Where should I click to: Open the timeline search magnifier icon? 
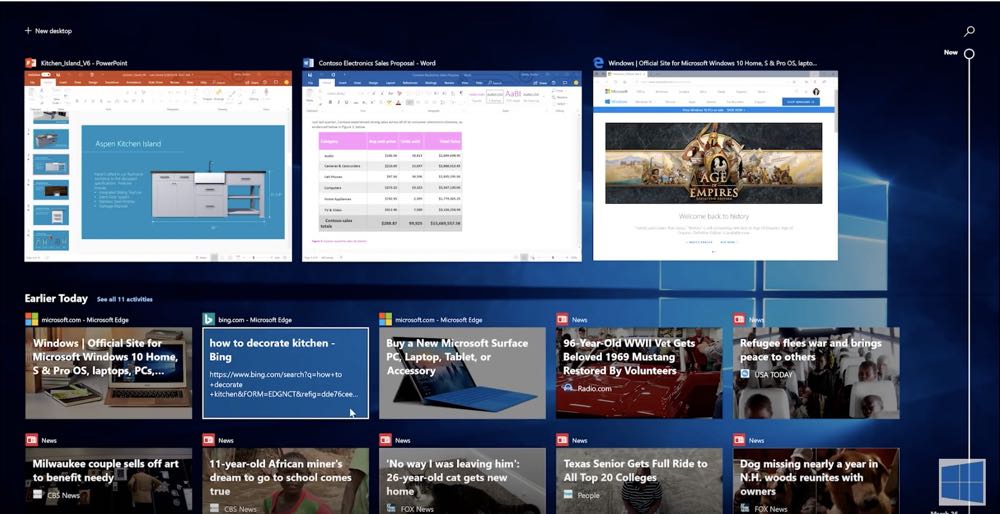[969, 31]
